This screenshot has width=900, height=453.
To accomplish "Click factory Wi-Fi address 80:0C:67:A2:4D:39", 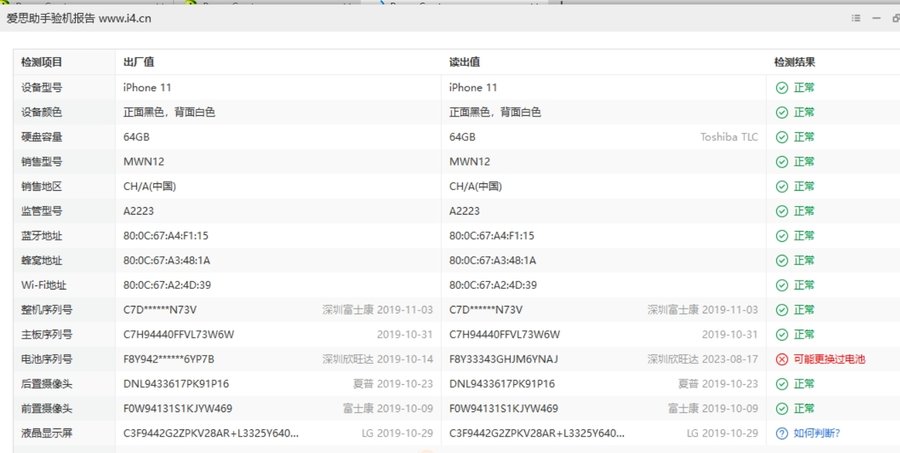I will pyautogui.click(x=167, y=285).
